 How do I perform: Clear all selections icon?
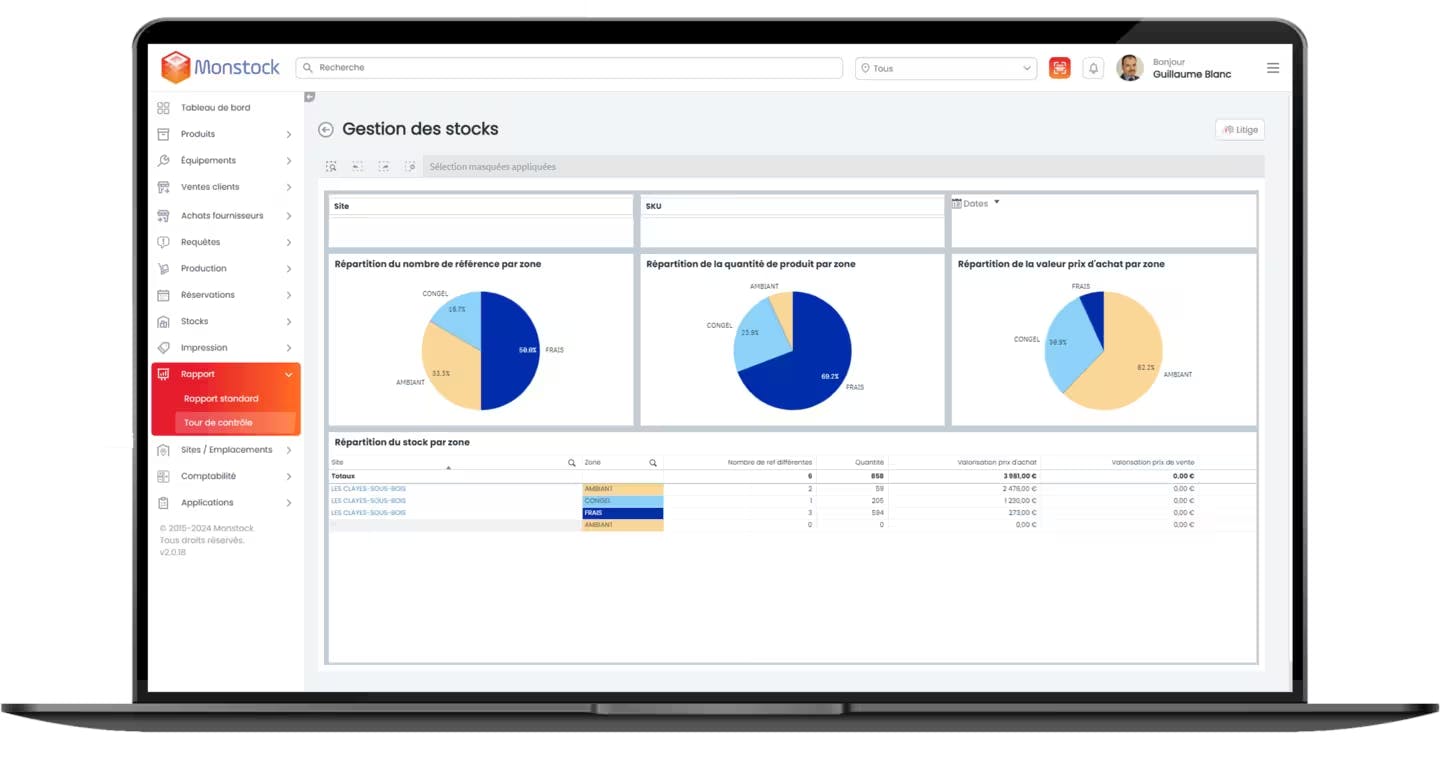pyautogui.click(x=410, y=167)
